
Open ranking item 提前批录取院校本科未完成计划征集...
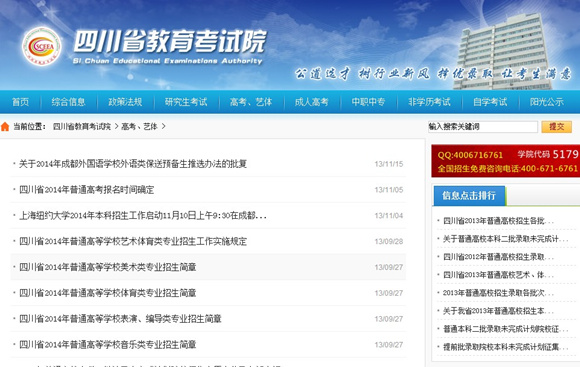[505, 347]
